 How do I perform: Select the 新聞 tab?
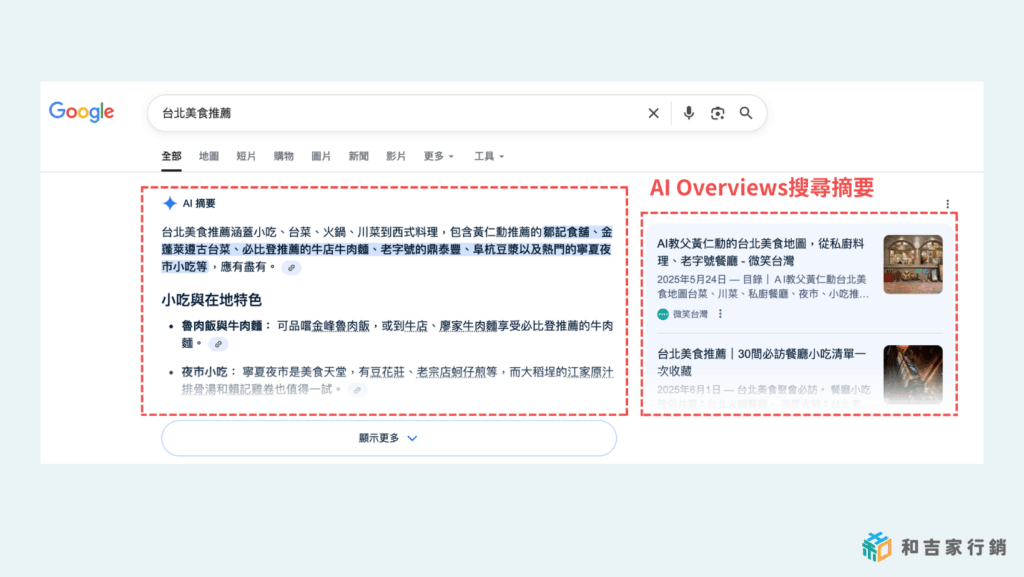(x=358, y=156)
